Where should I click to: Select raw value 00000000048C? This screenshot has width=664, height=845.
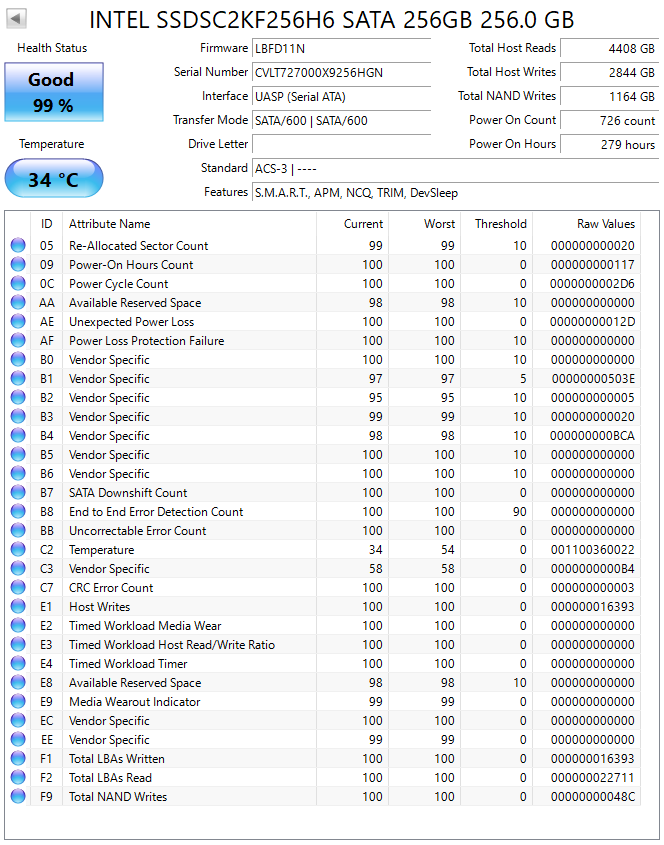[593, 796]
